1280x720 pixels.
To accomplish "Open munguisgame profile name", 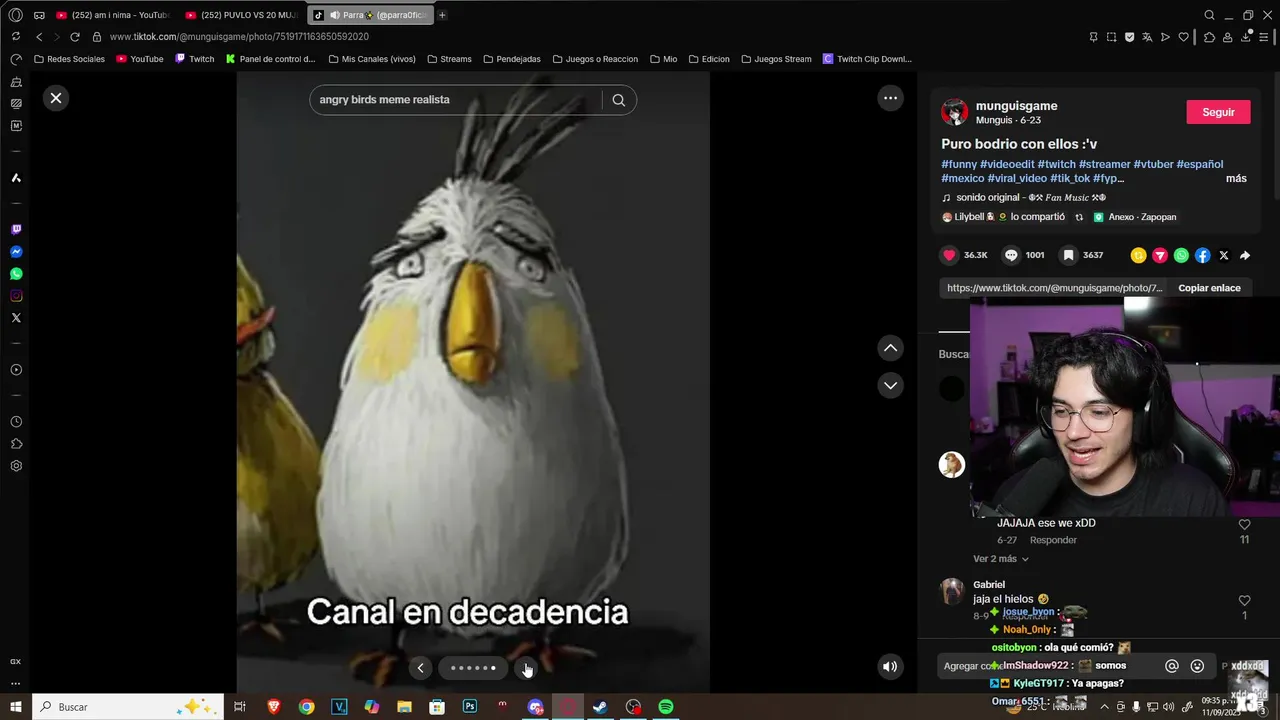I will click(x=1016, y=106).
